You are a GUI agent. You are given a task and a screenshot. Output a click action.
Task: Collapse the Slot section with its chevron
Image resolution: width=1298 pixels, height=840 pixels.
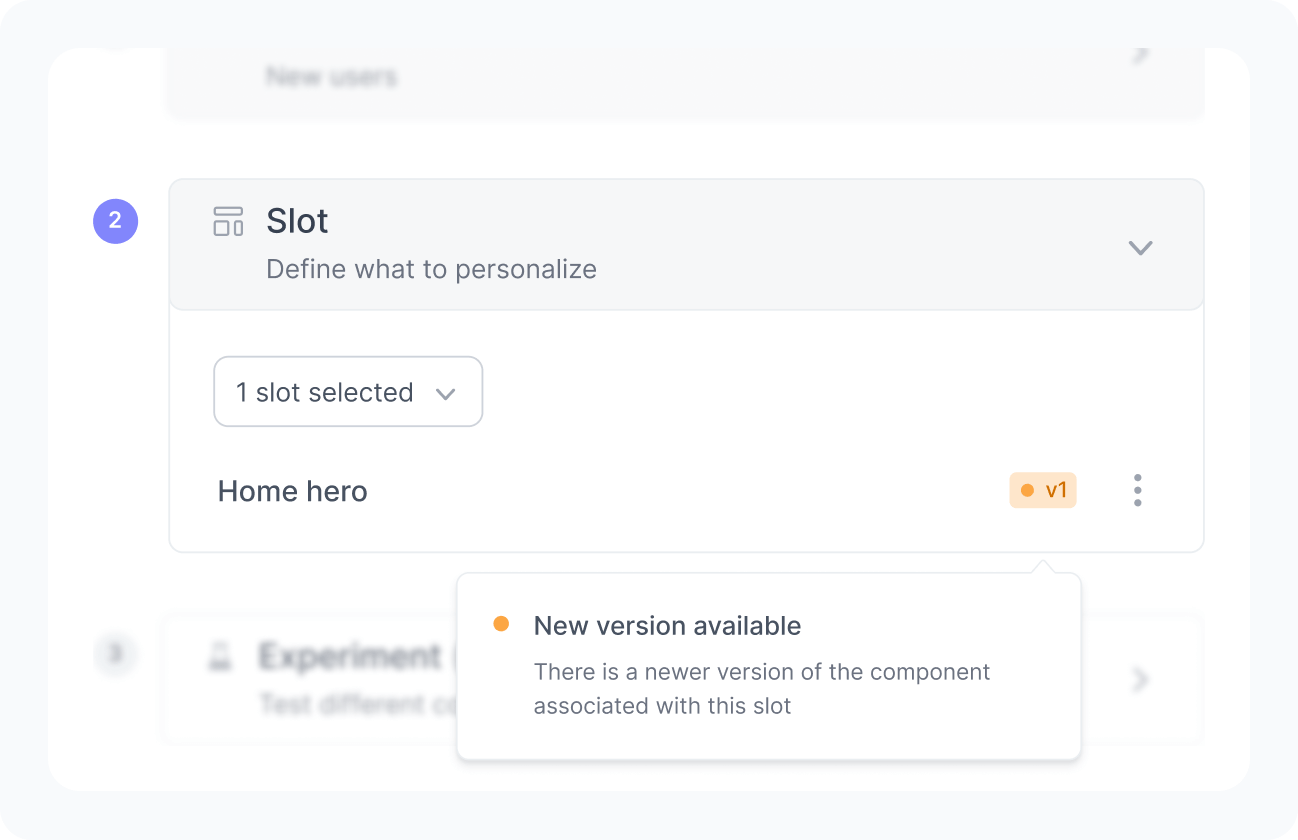[1140, 247]
